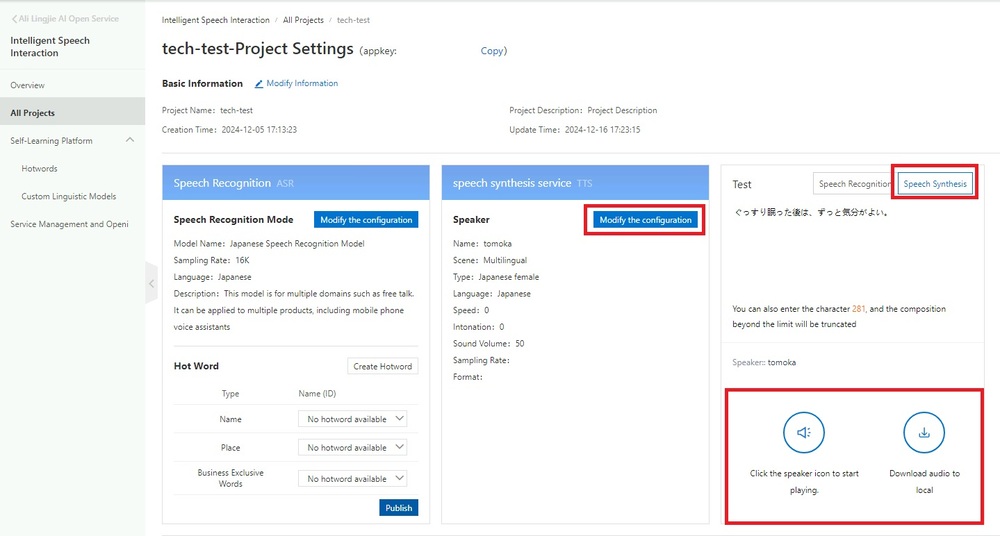This screenshot has height=536, width=1000.
Task: Modify the Speech Recognition Mode configuration
Action: (x=366, y=220)
